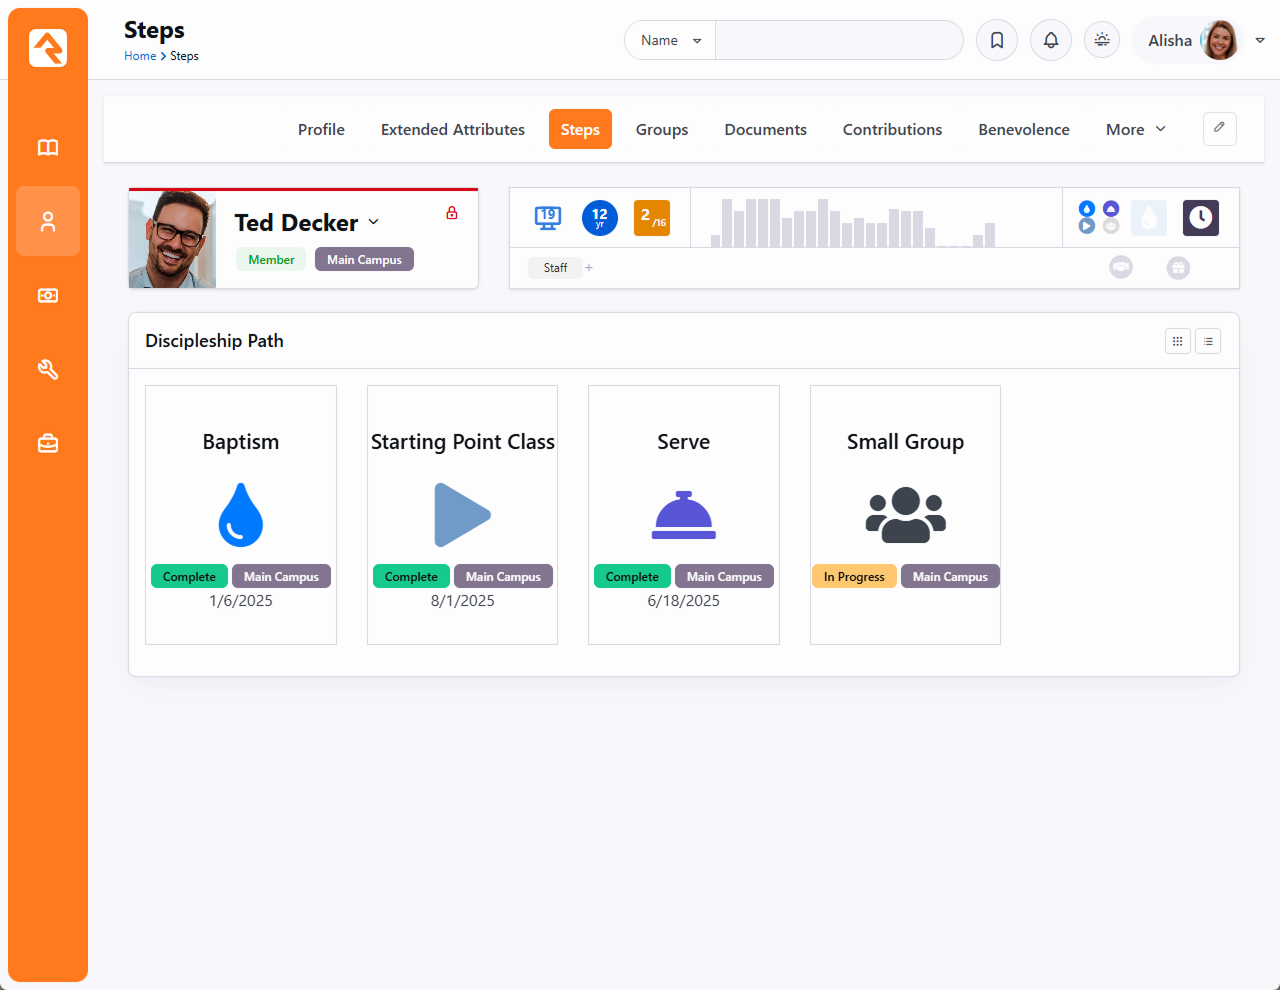The height and width of the screenshot is (990, 1280).
Task: Switch to the Groups tab
Action: (662, 129)
